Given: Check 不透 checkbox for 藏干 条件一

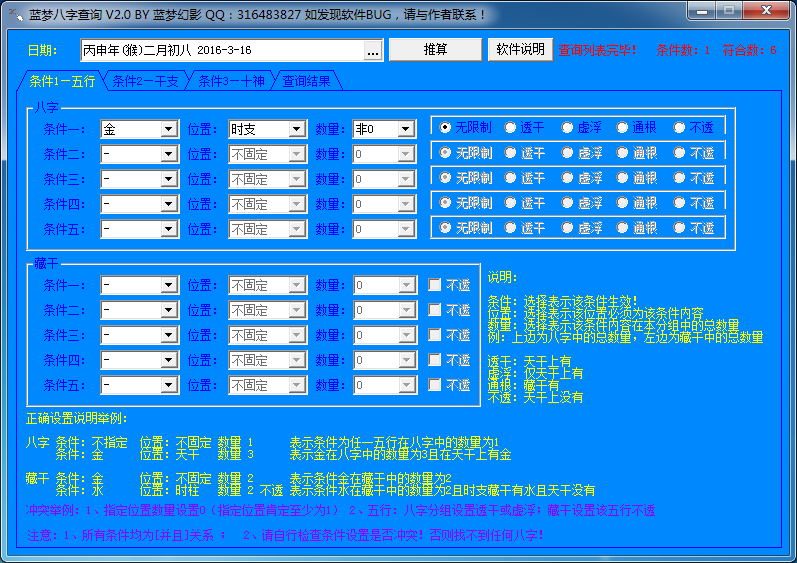Looking at the screenshot, I should [x=435, y=285].
